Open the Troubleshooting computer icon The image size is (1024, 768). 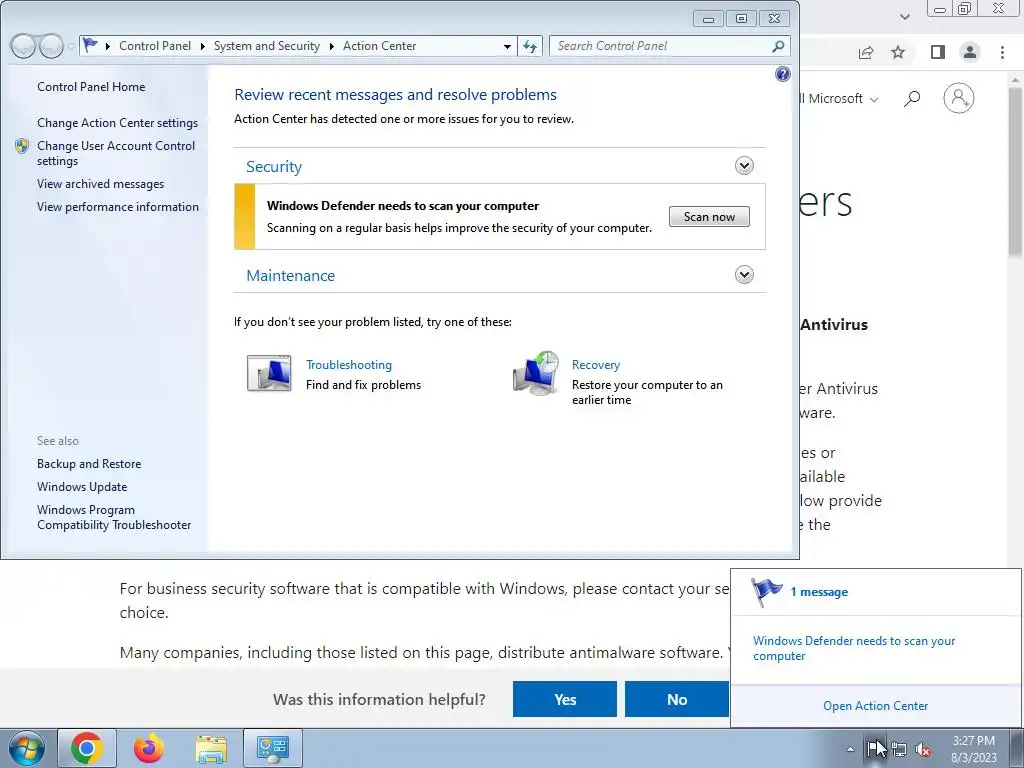(x=269, y=373)
